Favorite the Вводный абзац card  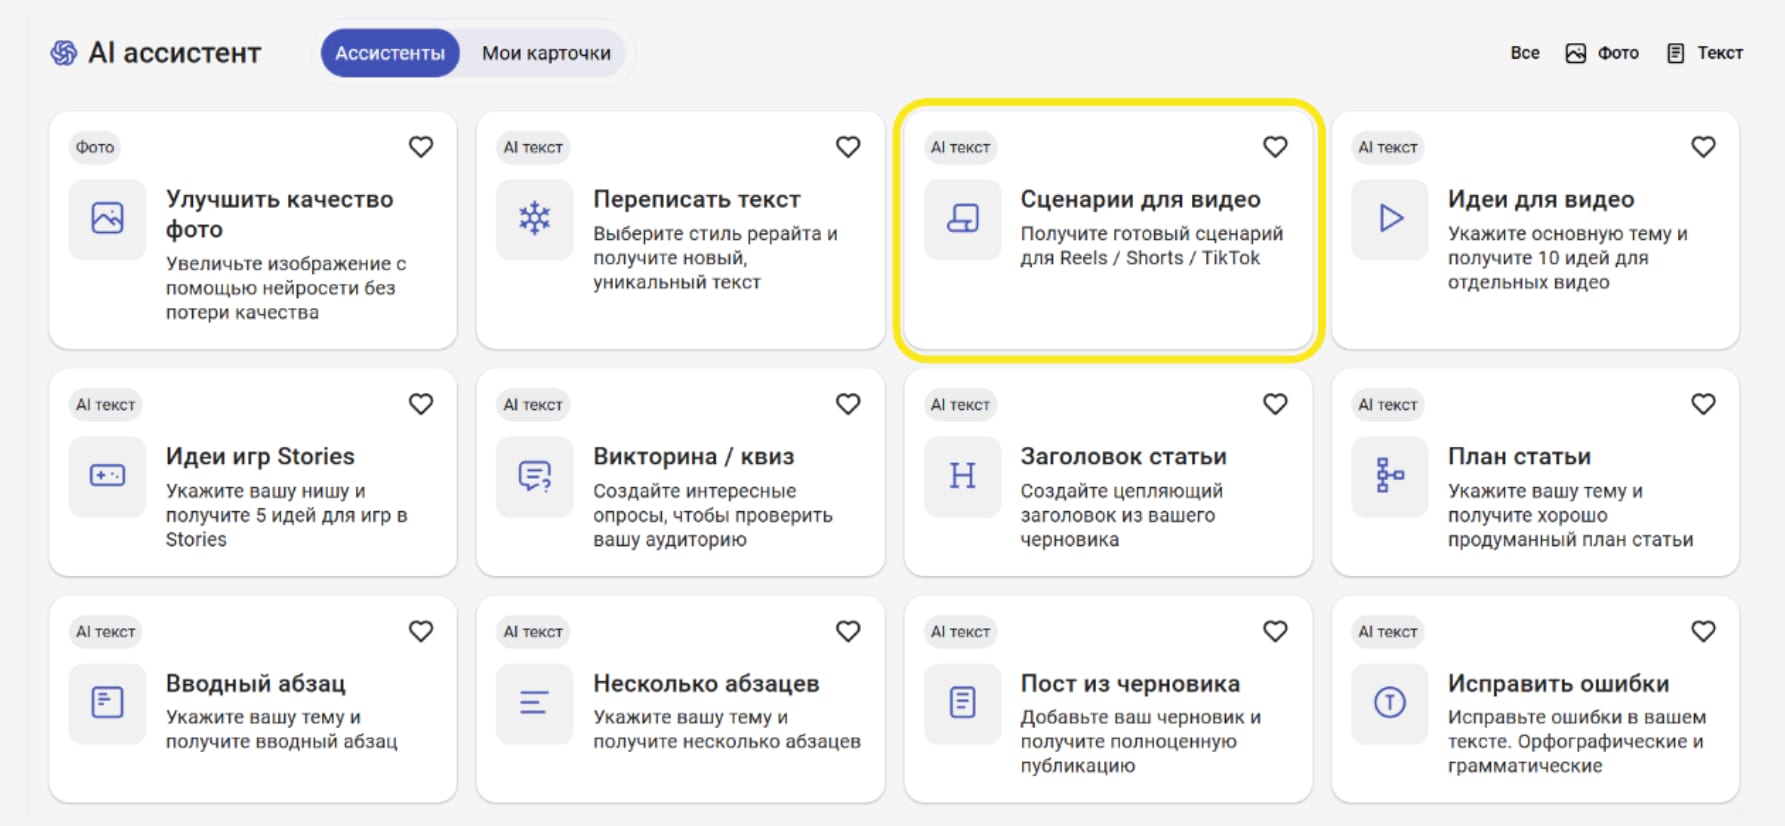coord(421,631)
